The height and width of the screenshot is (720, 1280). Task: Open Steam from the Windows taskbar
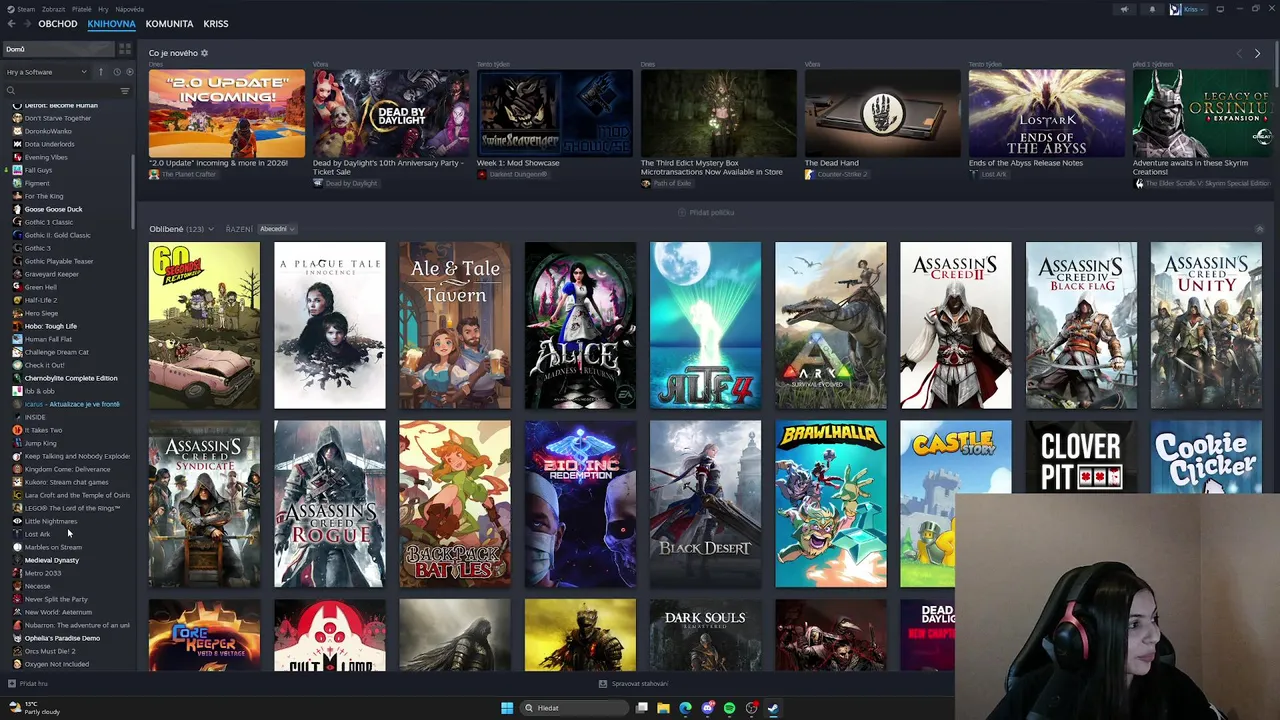click(x=773, y=708)
